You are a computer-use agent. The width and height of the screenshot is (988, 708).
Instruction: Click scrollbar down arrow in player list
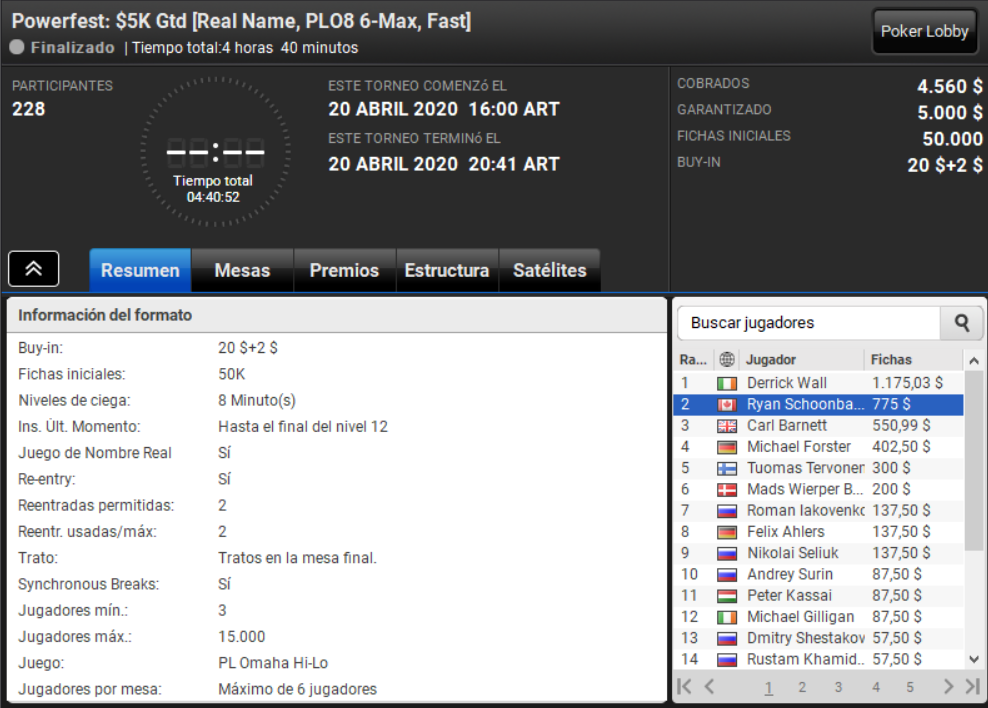[x=974, y=659]
